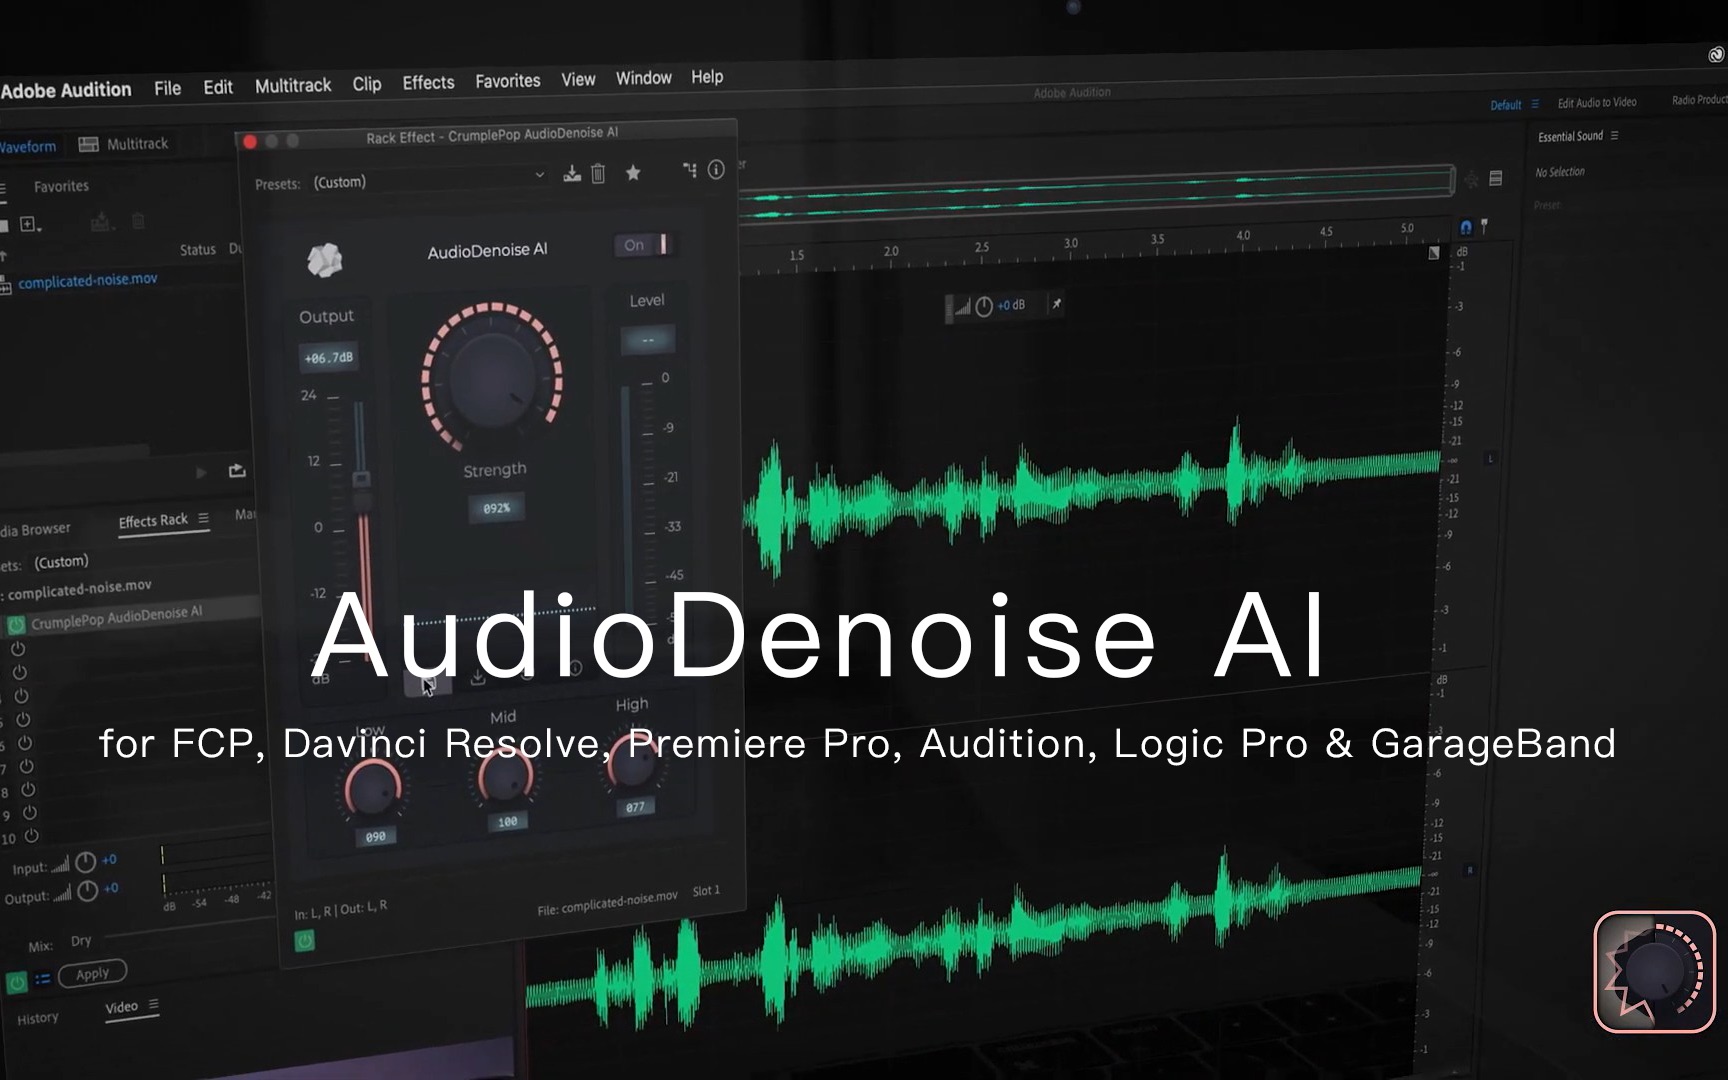Click the Strength 092% value field
The height and width of the screenshot is (1080, 1728).
click(497, 508)
